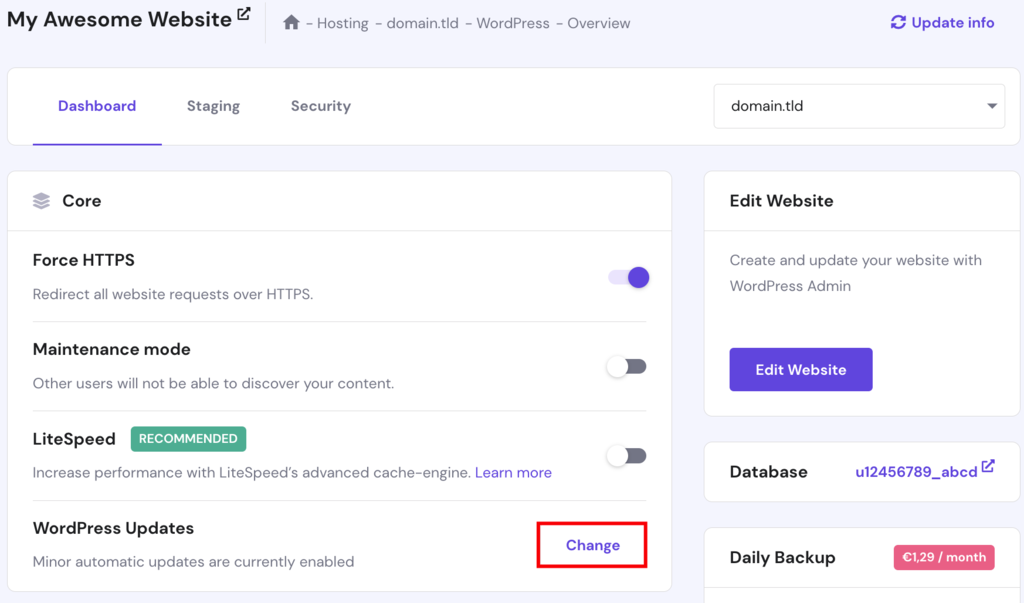Click the home icon in the breadcrumb

(289, 22)
